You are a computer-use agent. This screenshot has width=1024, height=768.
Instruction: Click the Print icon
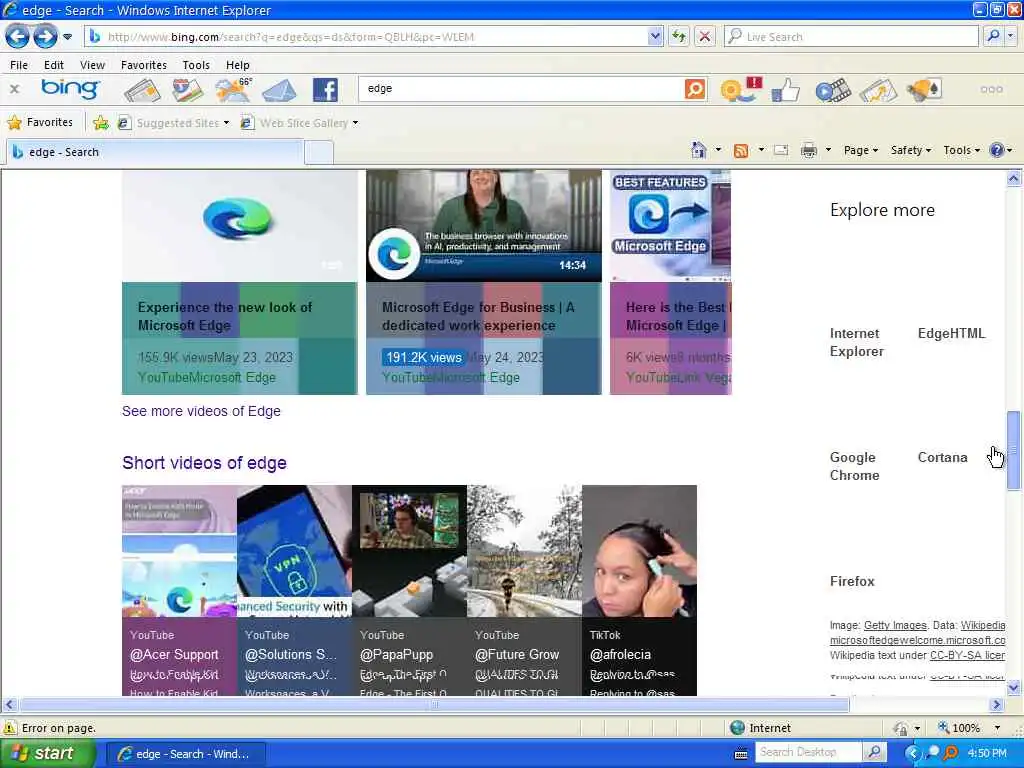click(x=808, y=150)
